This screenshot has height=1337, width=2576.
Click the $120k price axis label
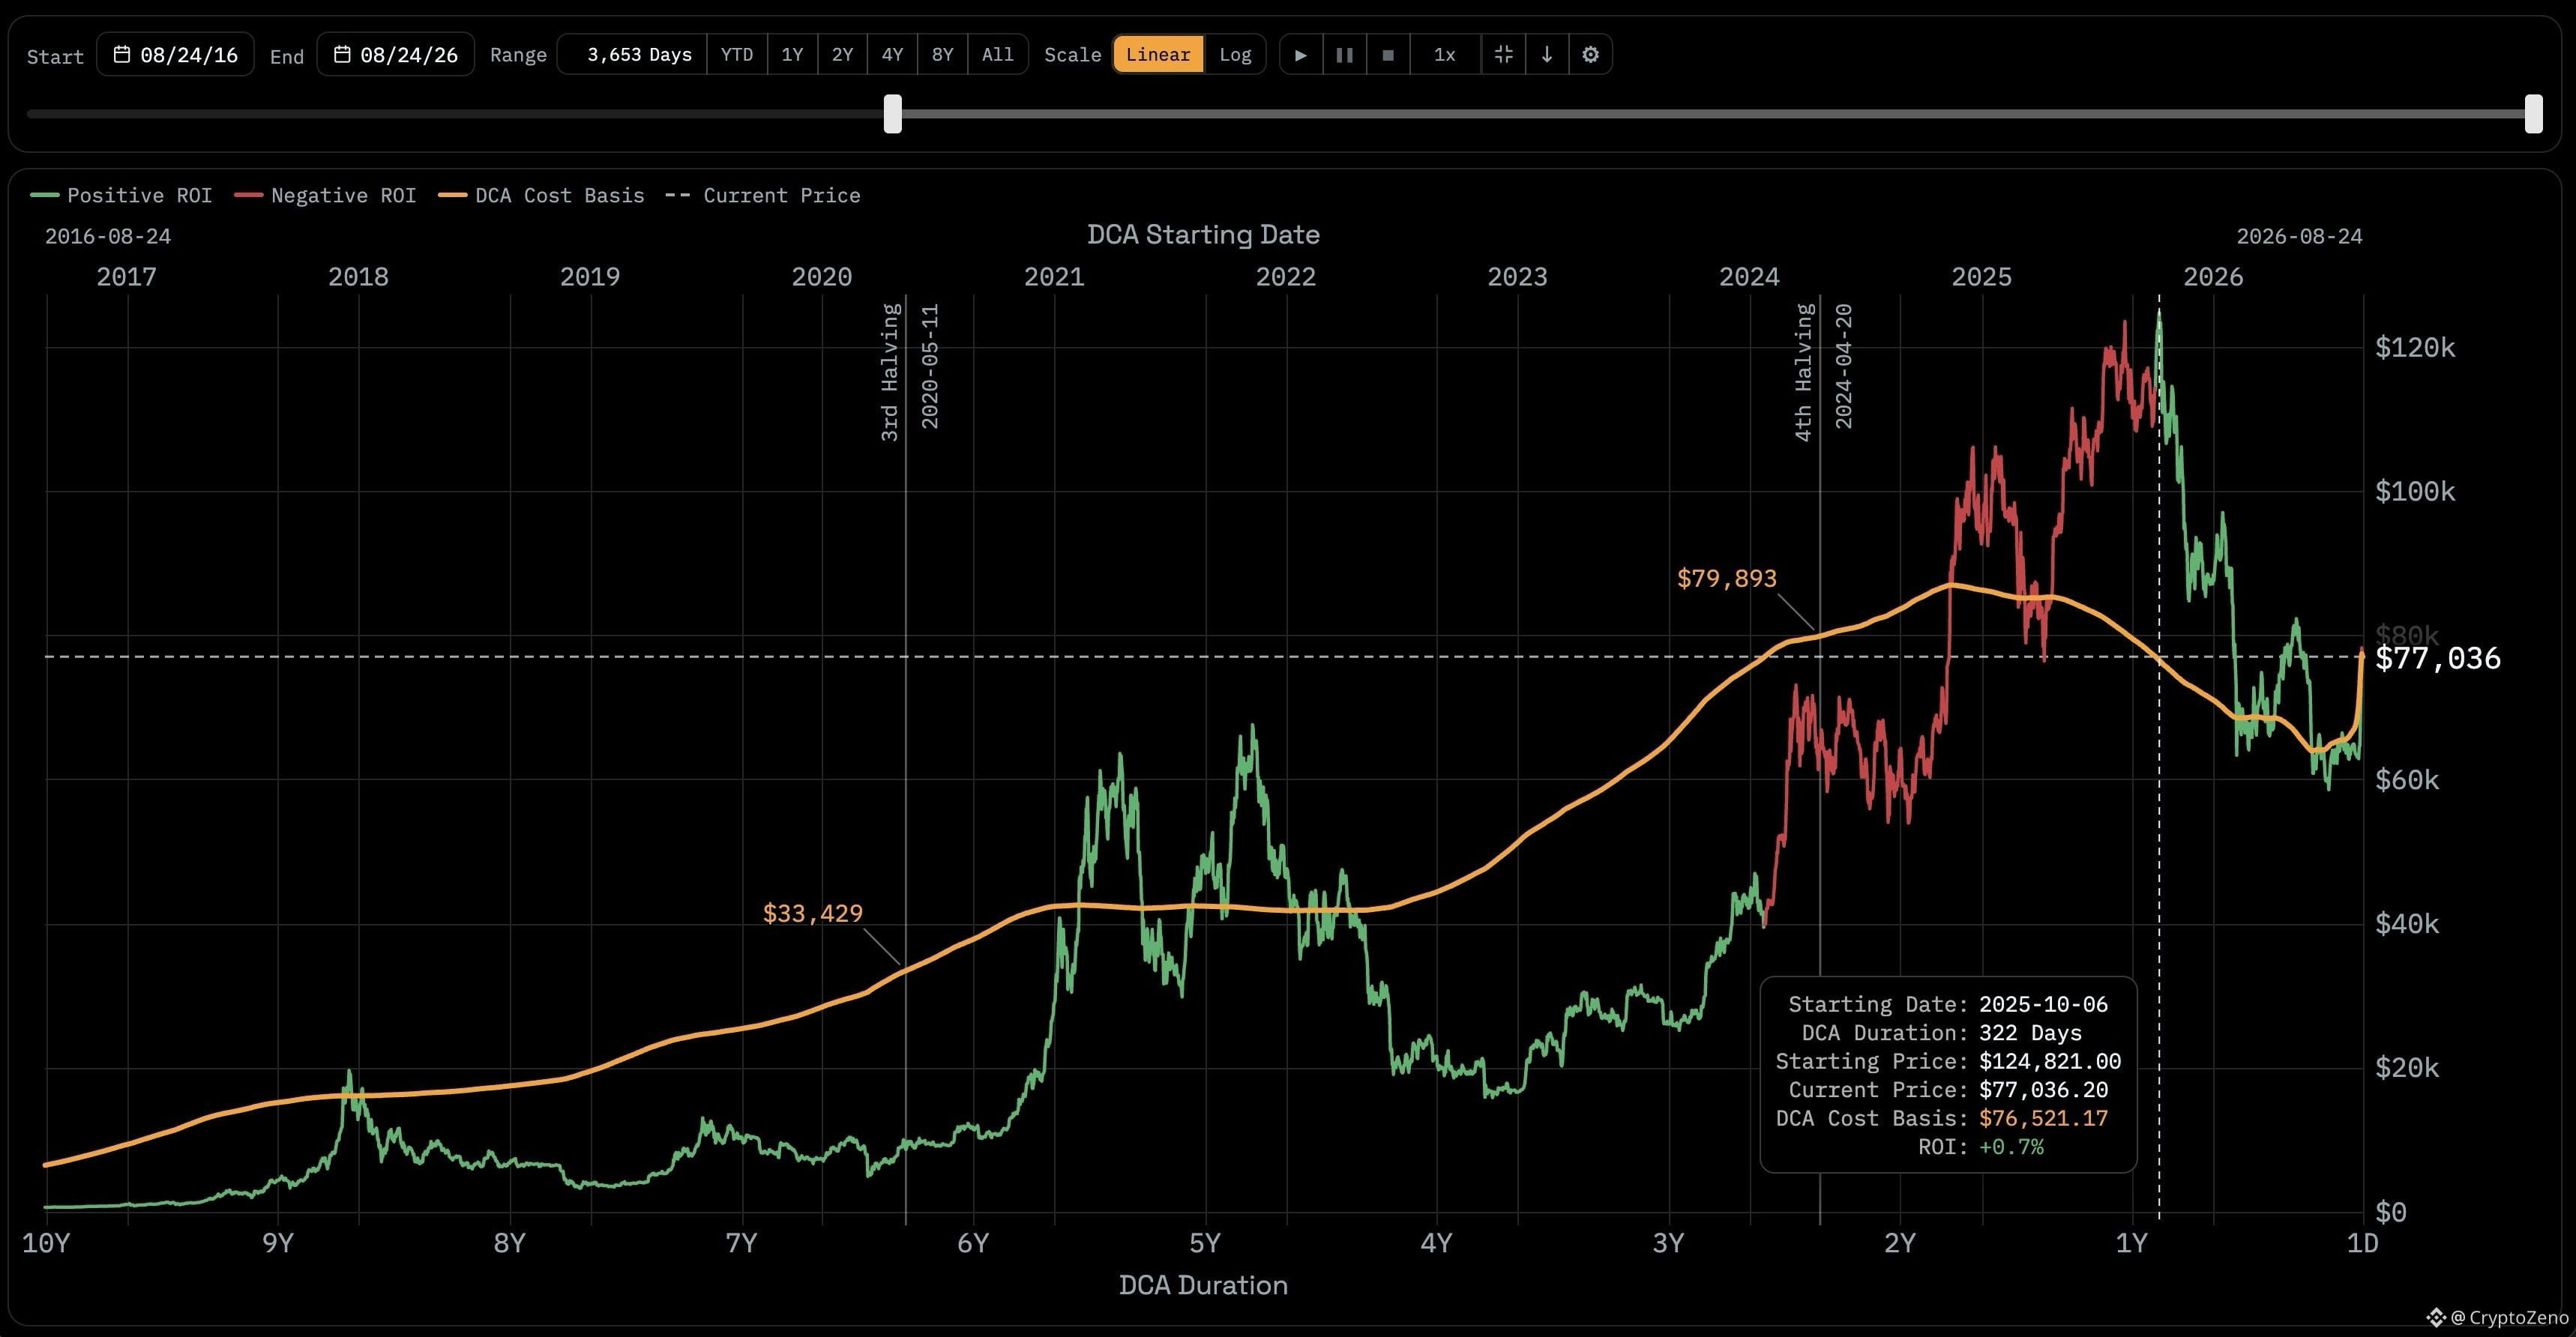2415,348
